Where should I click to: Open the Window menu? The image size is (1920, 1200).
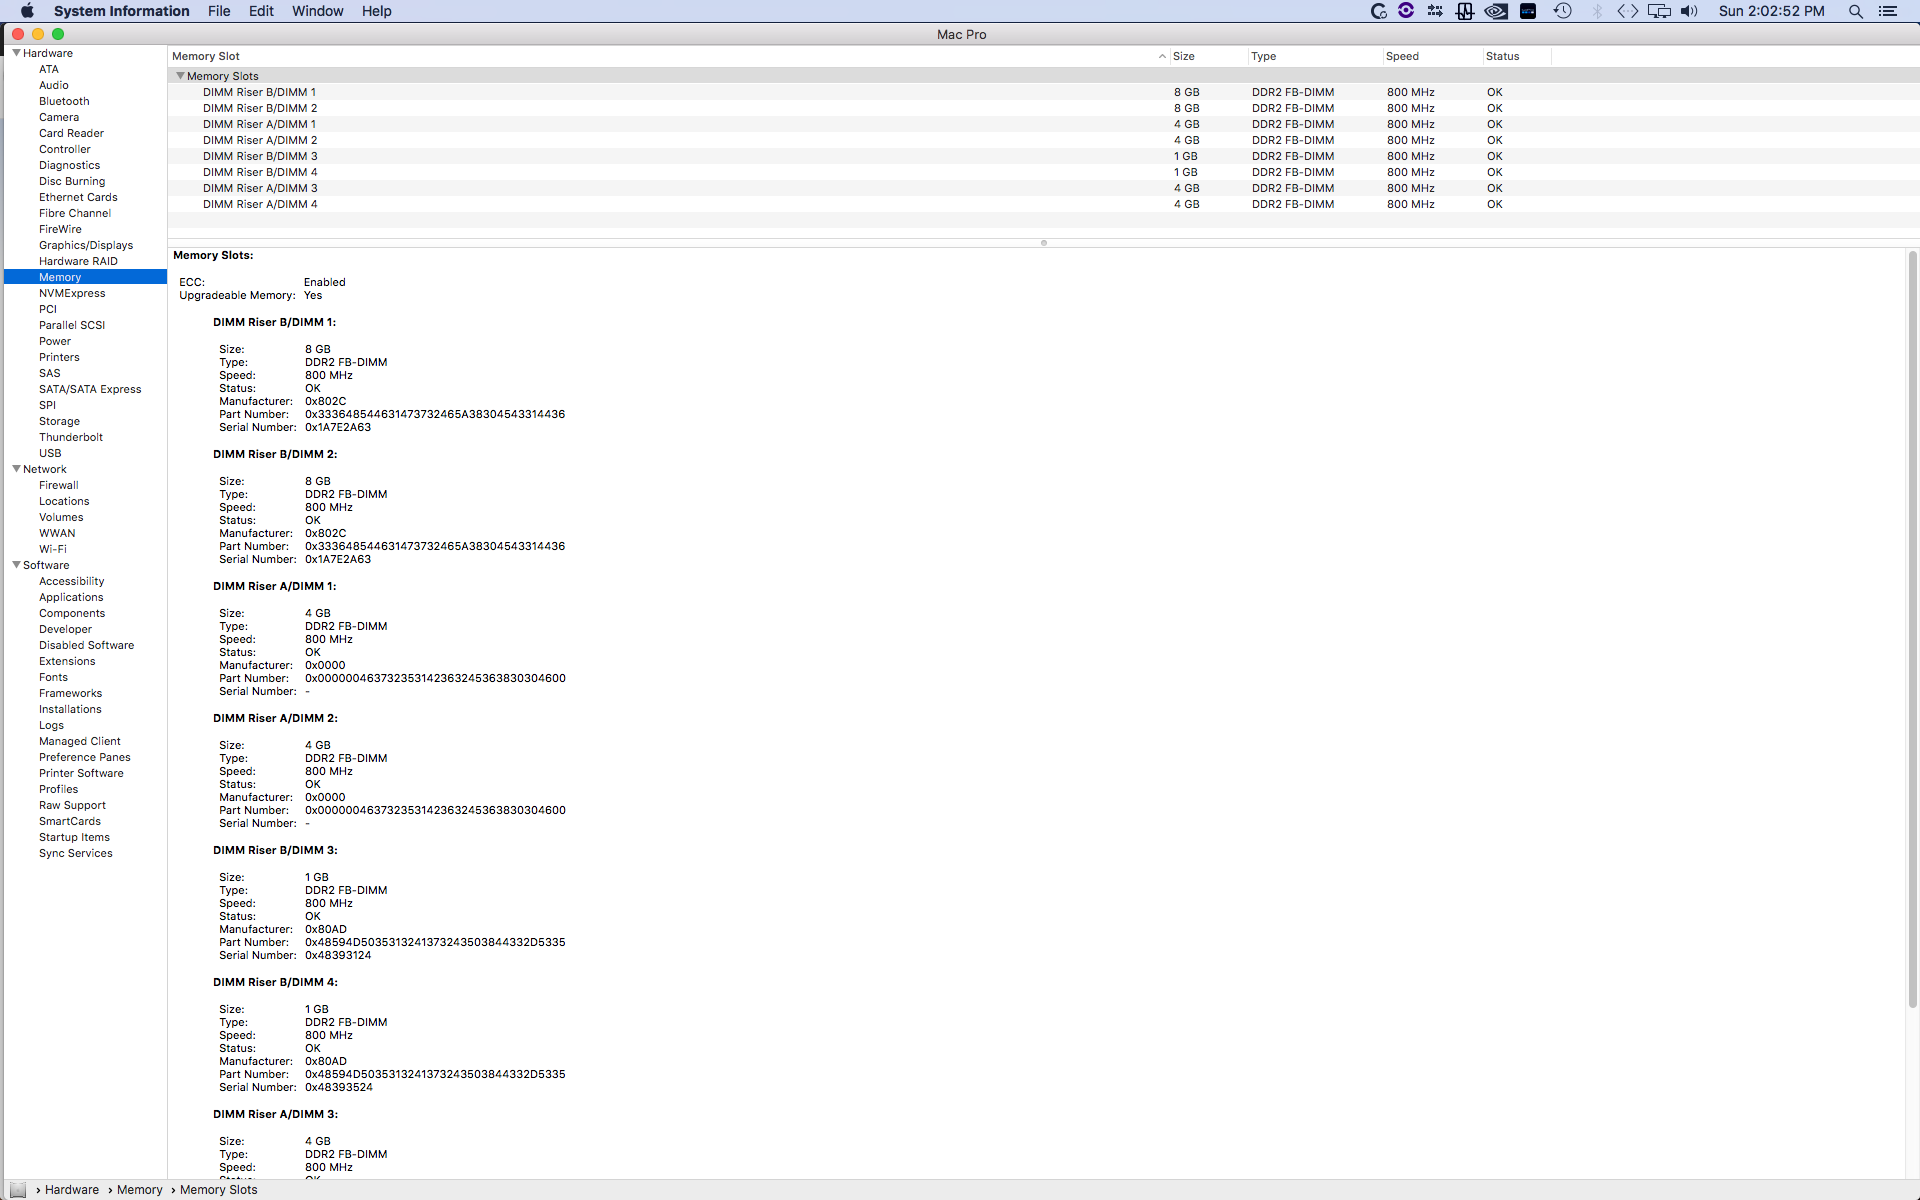(318, 11)
